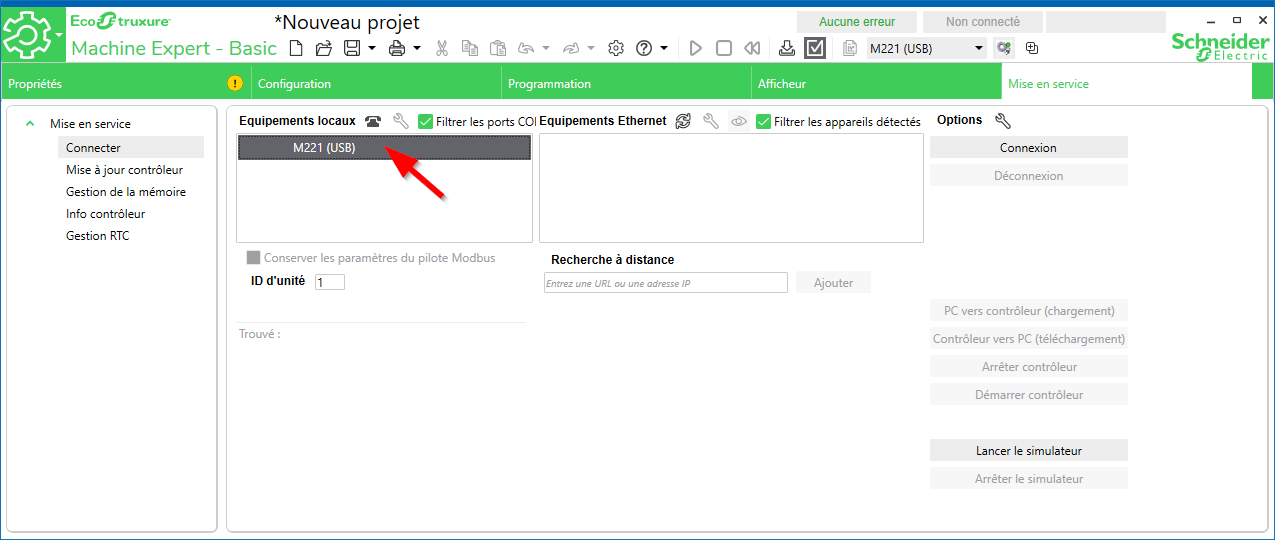
Task: Click Arrêter le simulateur button
Action: tap(1028, 479)
